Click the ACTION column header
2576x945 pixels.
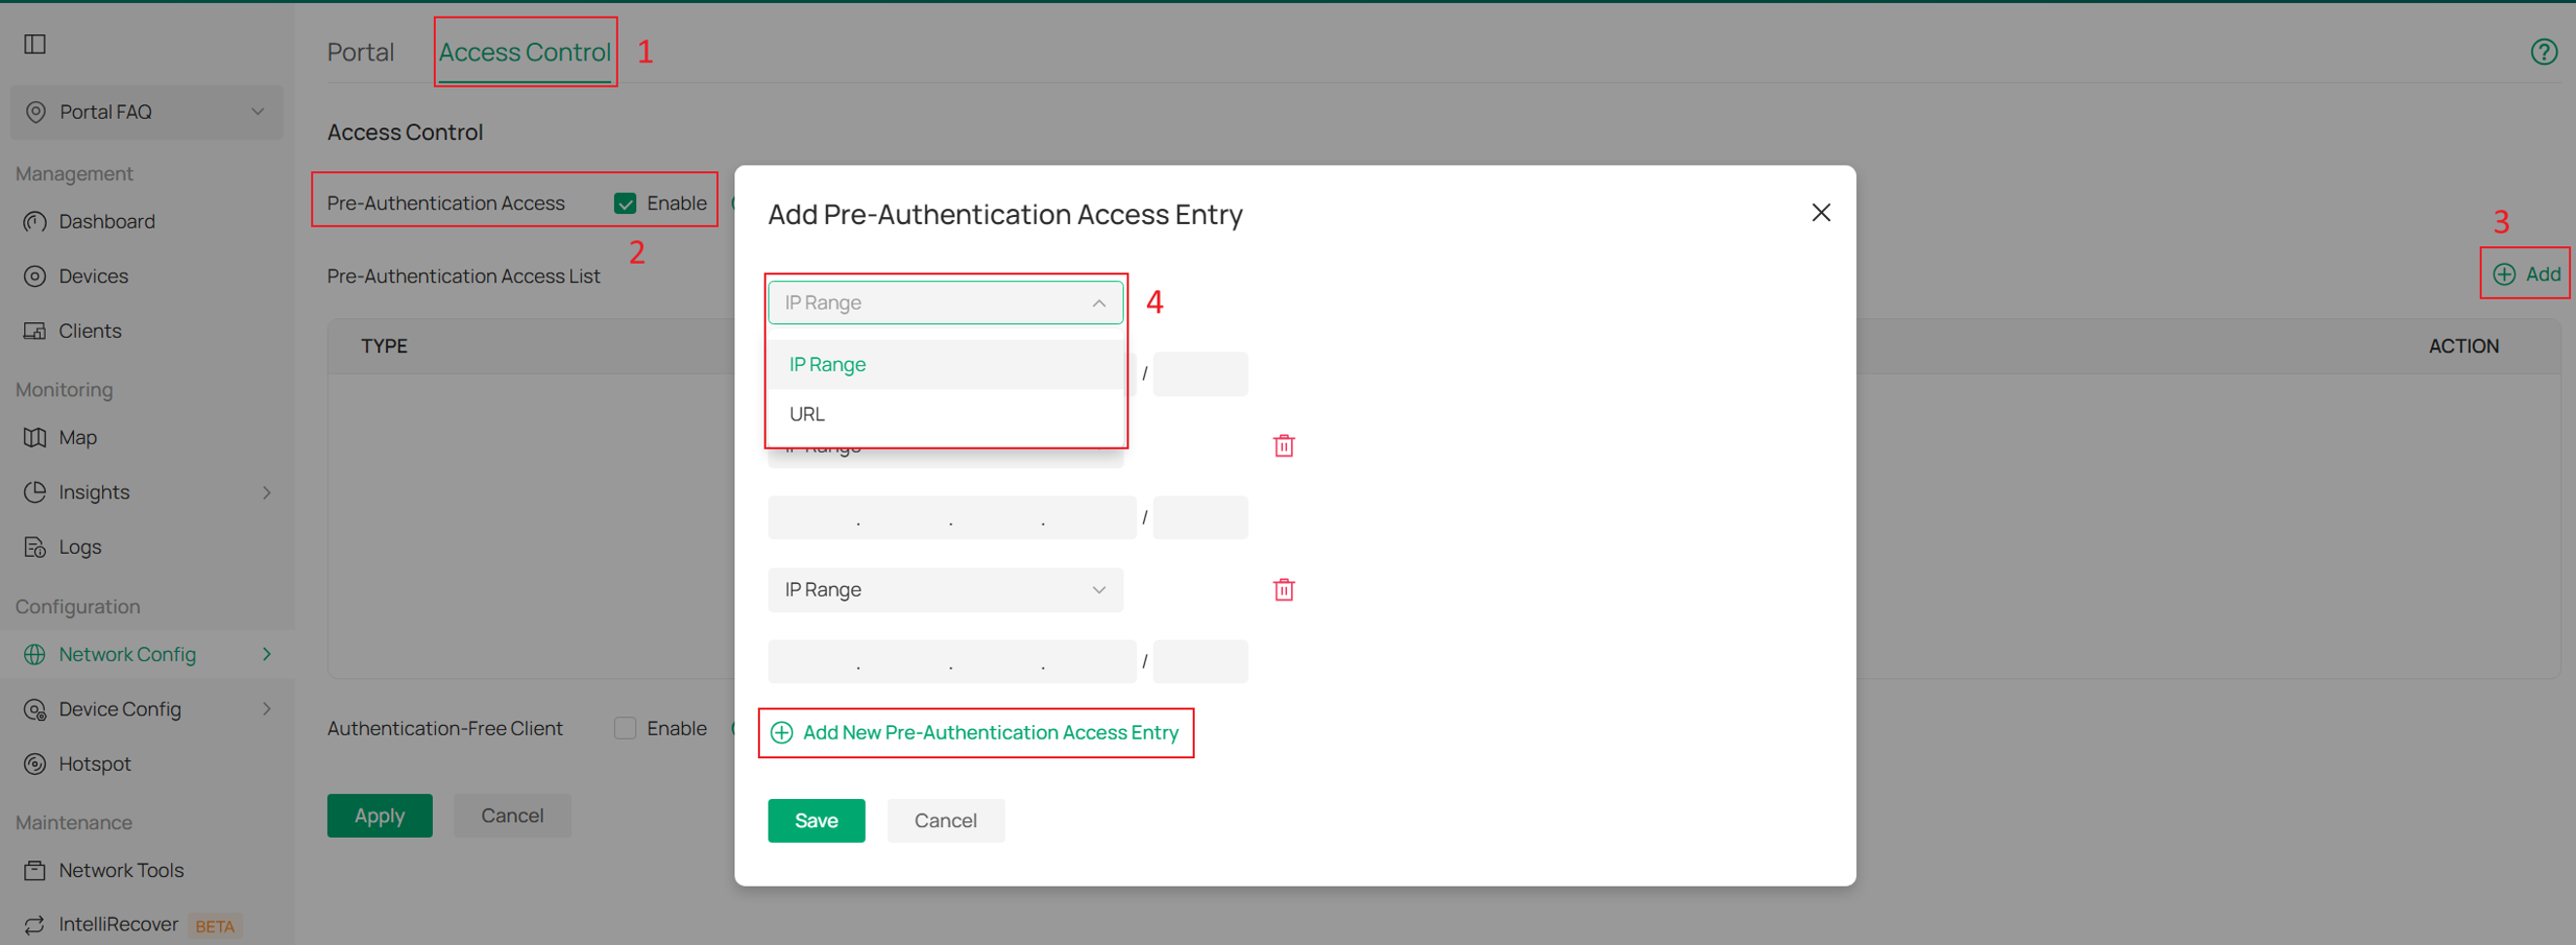tap(2463, 347)
